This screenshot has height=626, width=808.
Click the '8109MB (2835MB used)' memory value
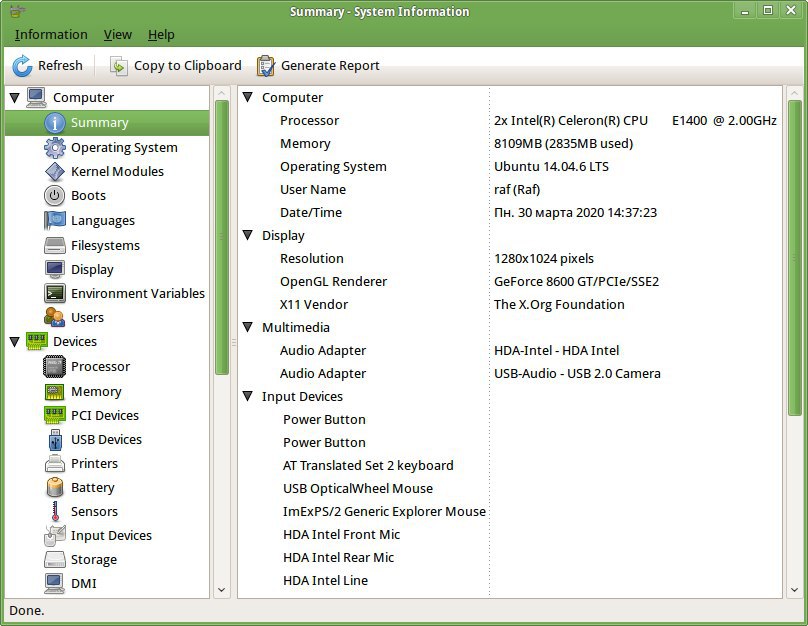(x=563, y=144)
